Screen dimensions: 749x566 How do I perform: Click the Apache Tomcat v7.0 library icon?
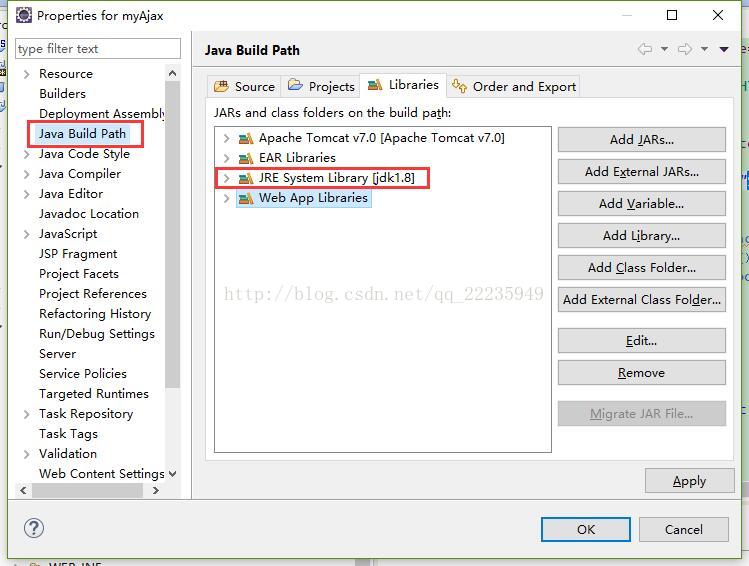point(246,139)
